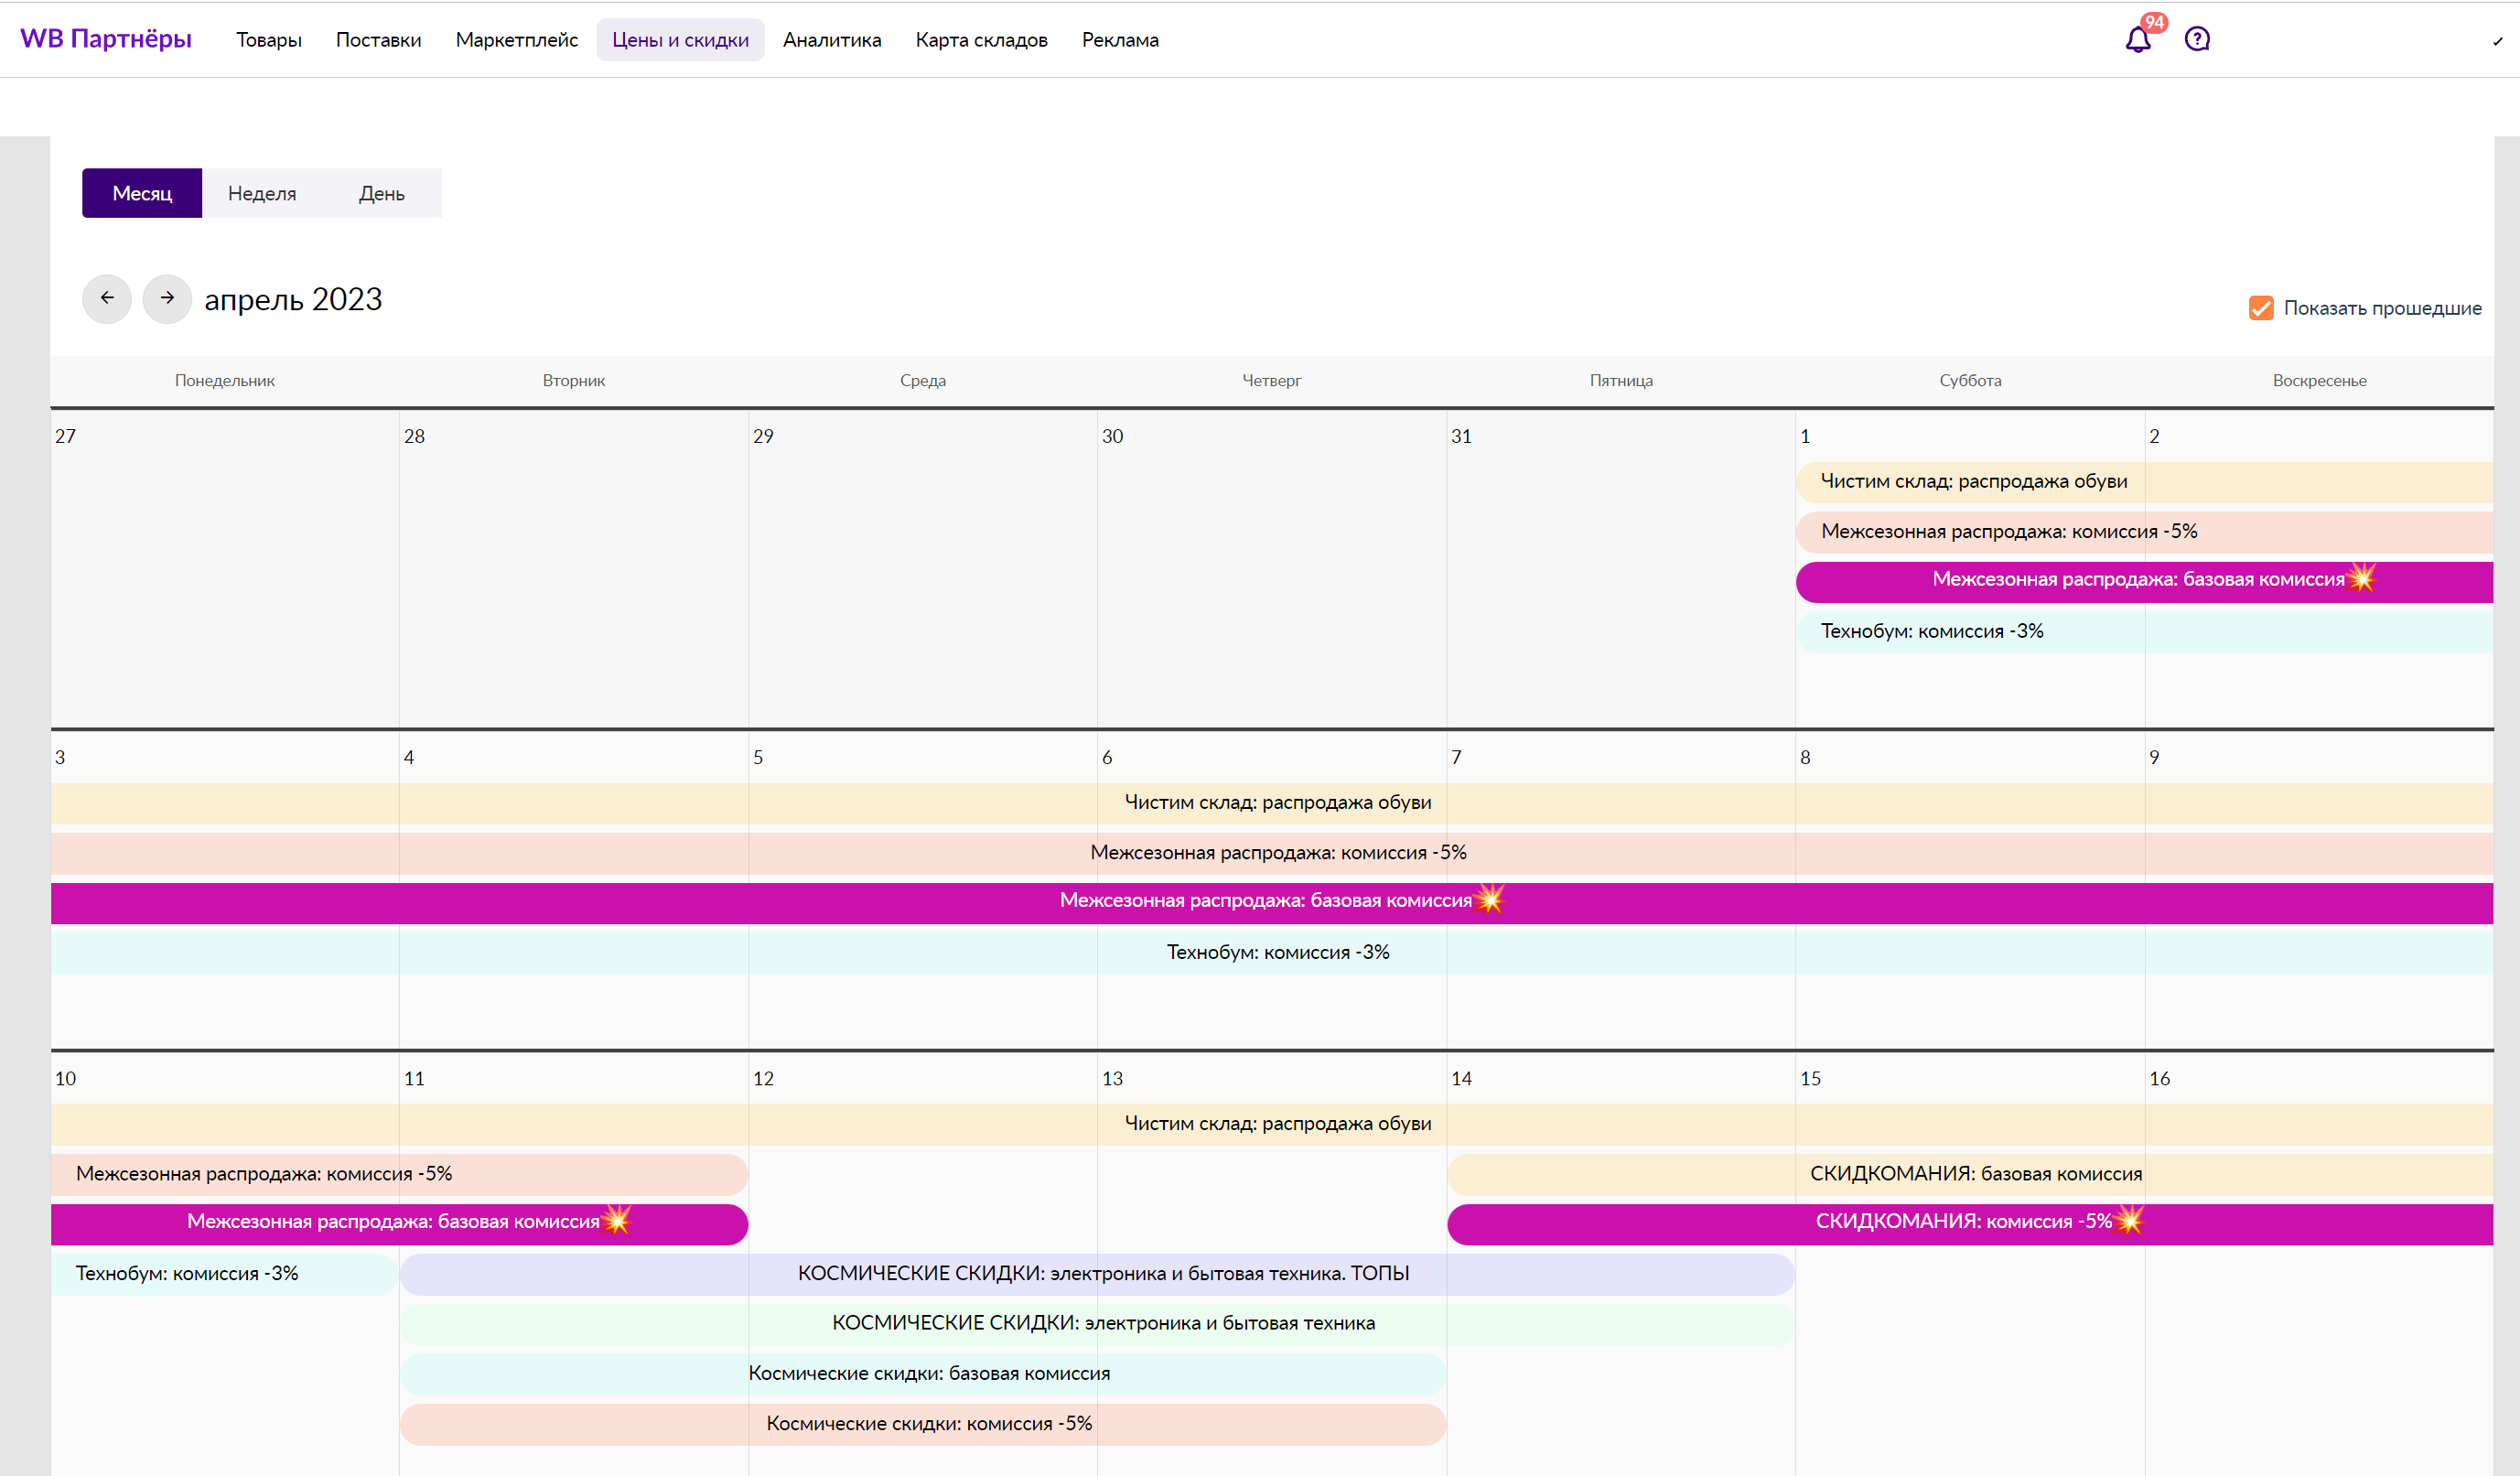2520x1476 pixels.
Task: Open 'КОСМИЧЕСКИЕ СКИДКИ: электроника и бытовая техника. ТОПЫ'
Action: (1097, 1274)
